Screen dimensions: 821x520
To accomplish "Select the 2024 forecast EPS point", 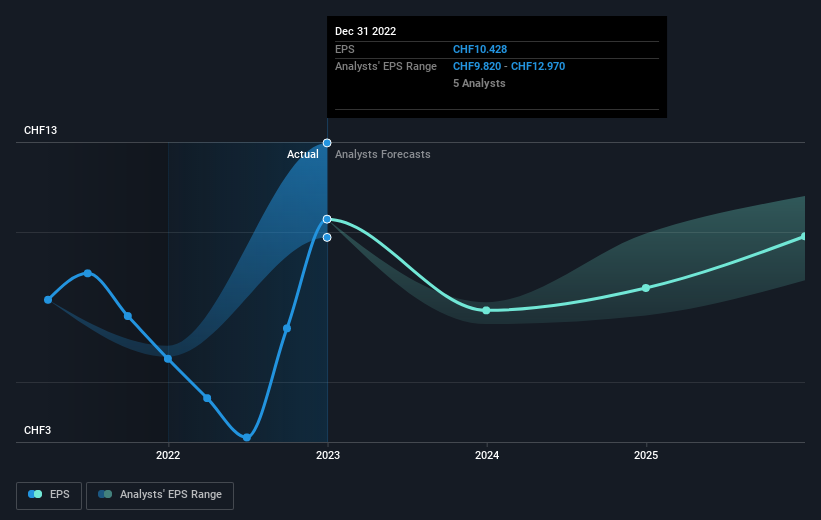I will point(486,311).
